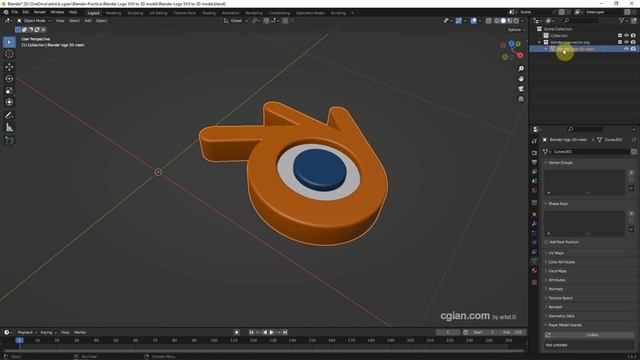Open the viewport Options dropdown

coord(516,30)
